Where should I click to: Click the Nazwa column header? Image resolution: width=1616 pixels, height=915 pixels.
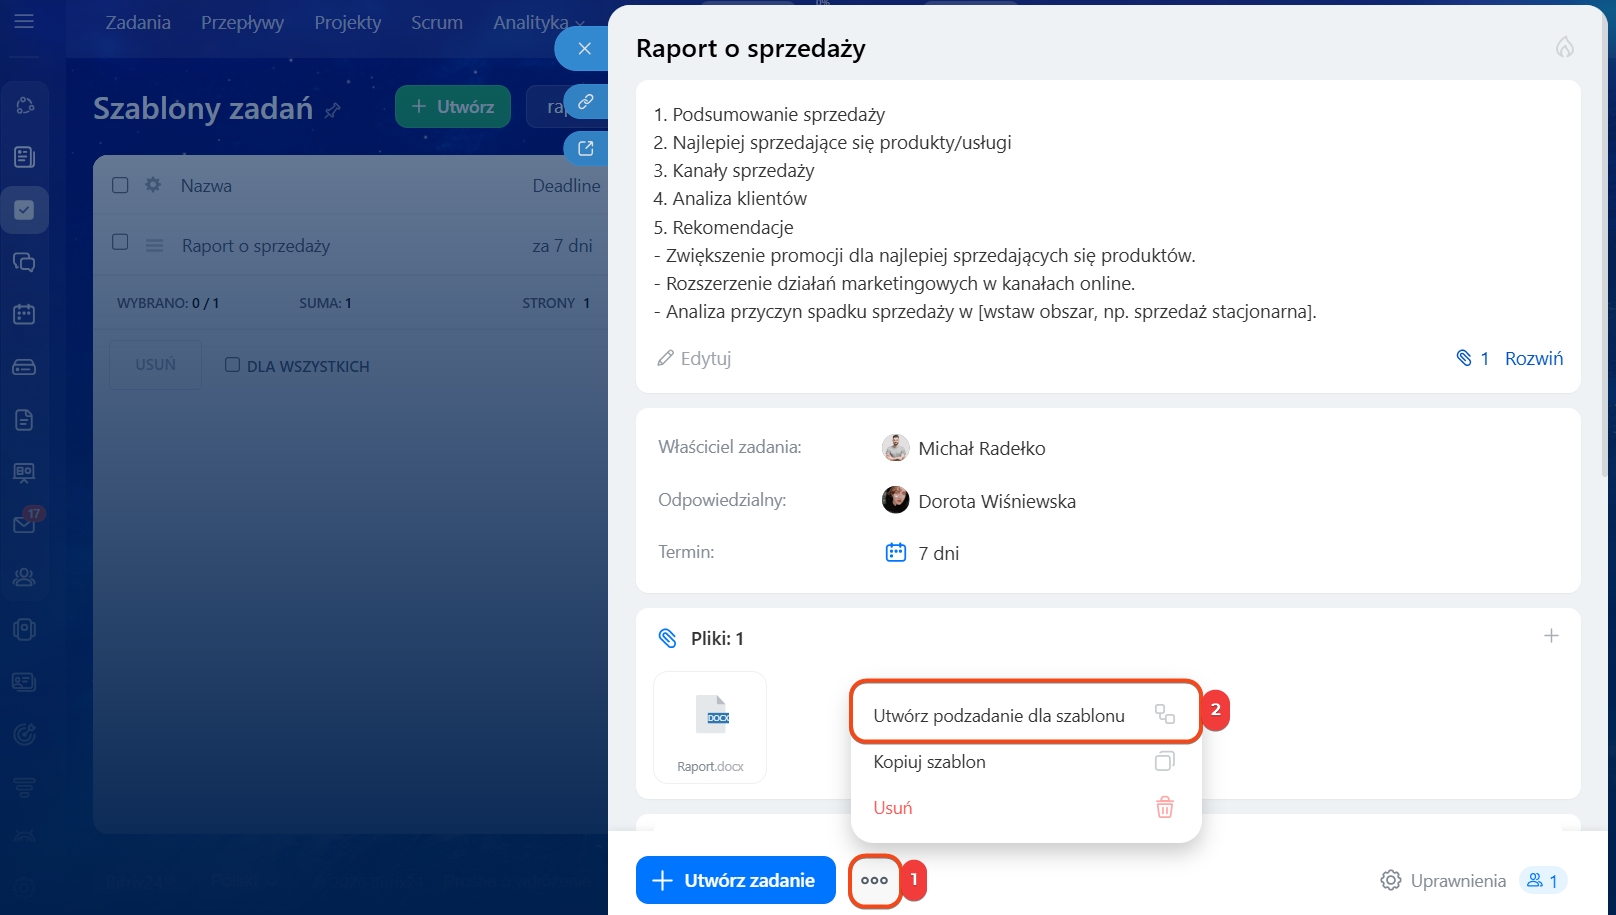pos(206,186)
